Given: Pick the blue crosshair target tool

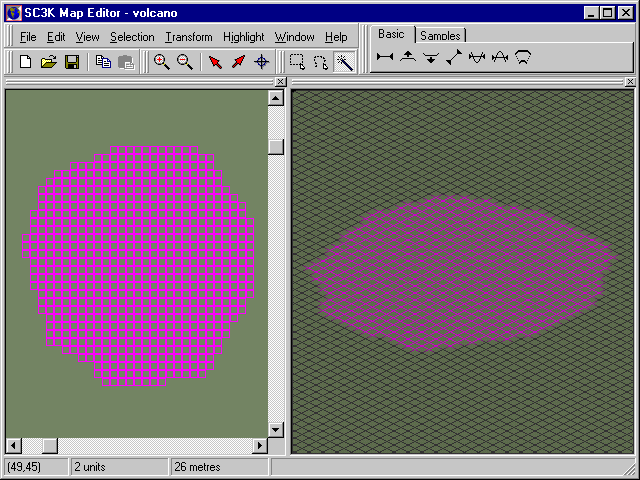Looking at the screenshot, I should pyautogui.click(x=262, y=62).
